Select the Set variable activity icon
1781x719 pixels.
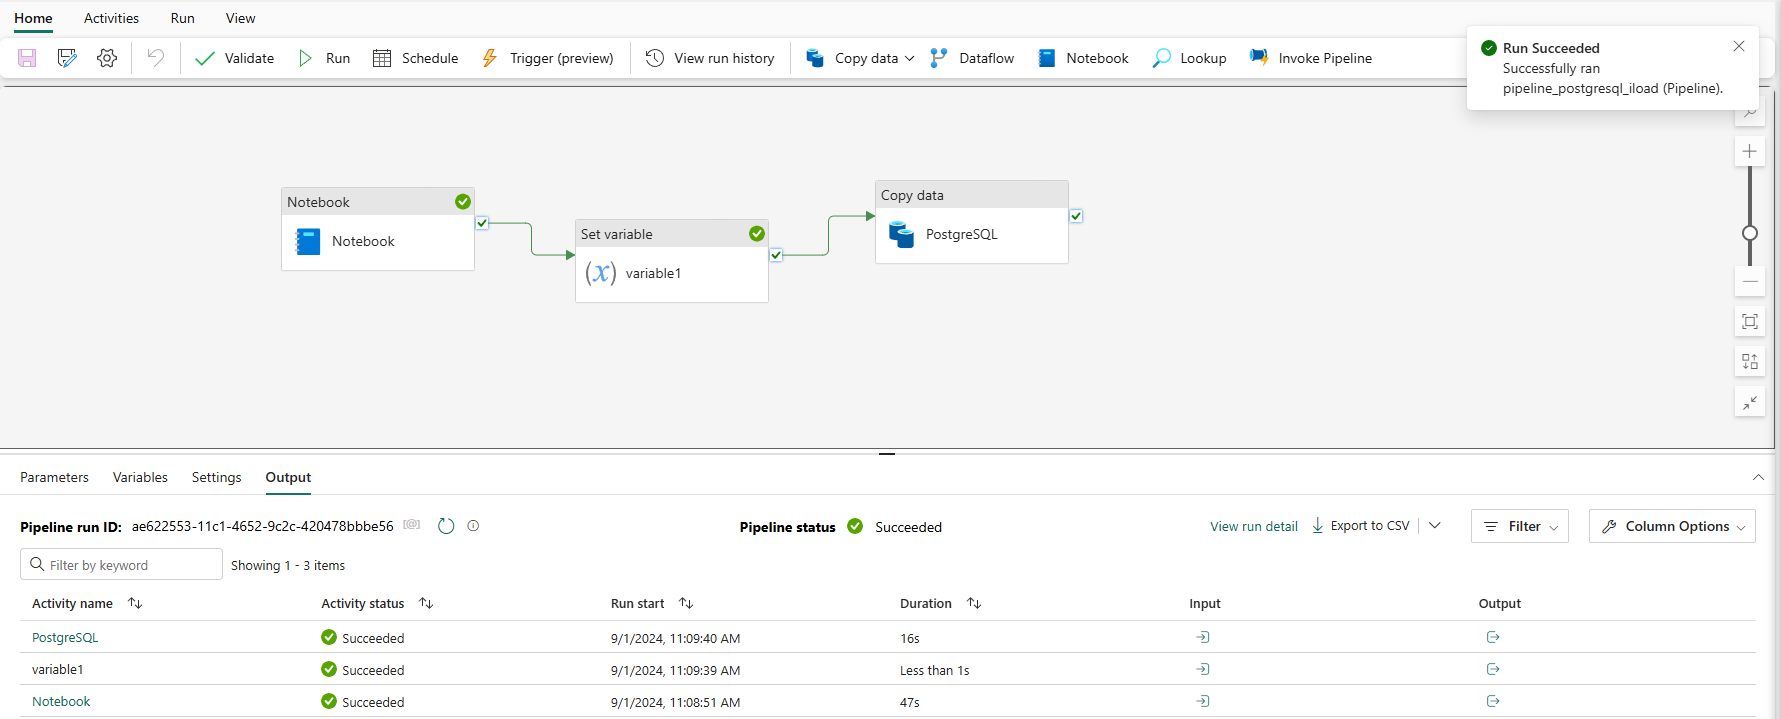(x=600, y=273)
